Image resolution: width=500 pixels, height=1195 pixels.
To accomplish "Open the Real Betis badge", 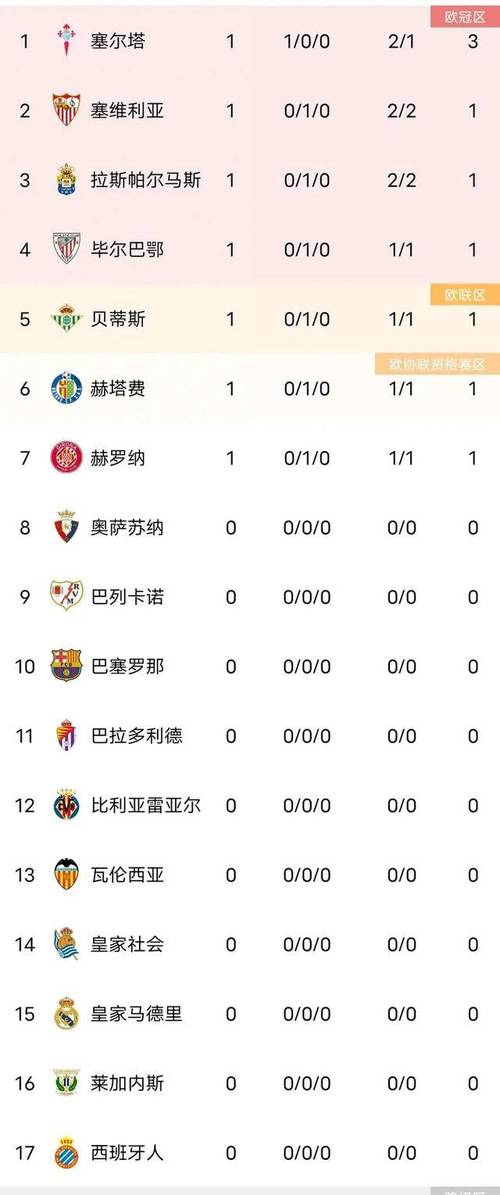I will 66,319.
